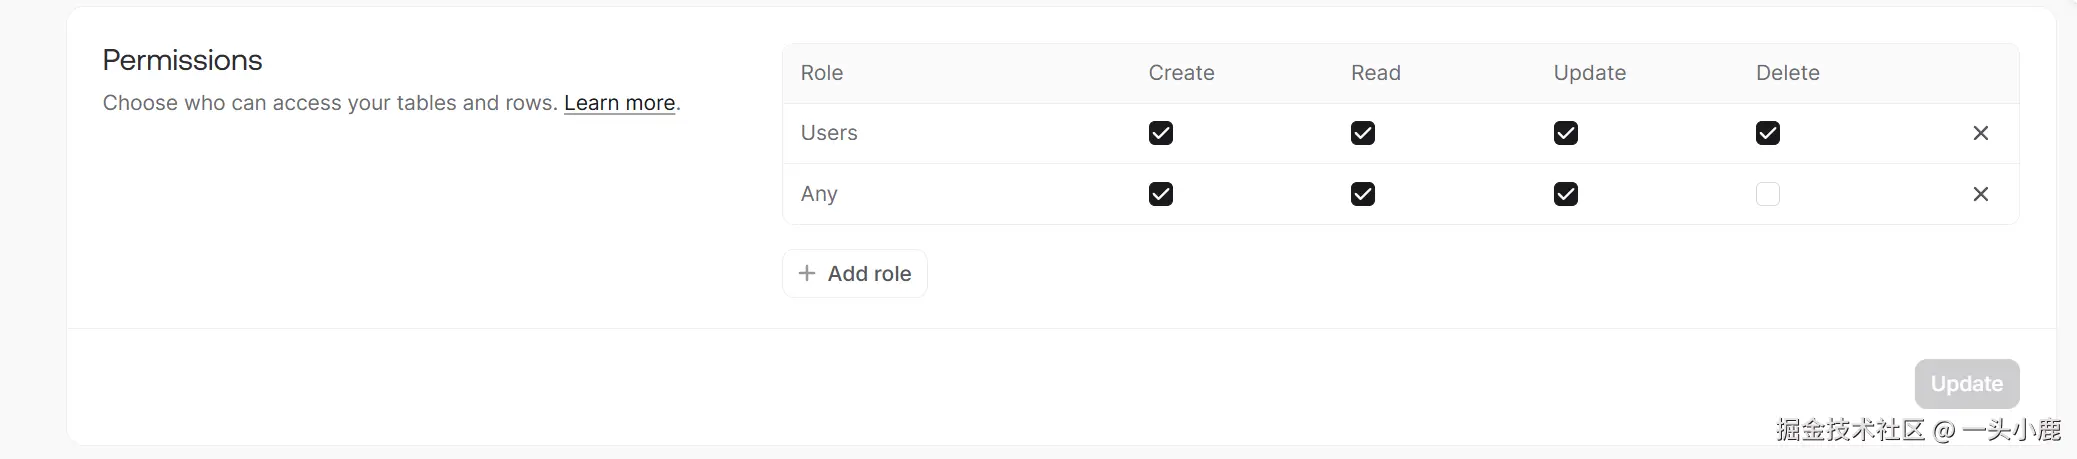Uncheck Create permission for Any role

pos(1160,194)
